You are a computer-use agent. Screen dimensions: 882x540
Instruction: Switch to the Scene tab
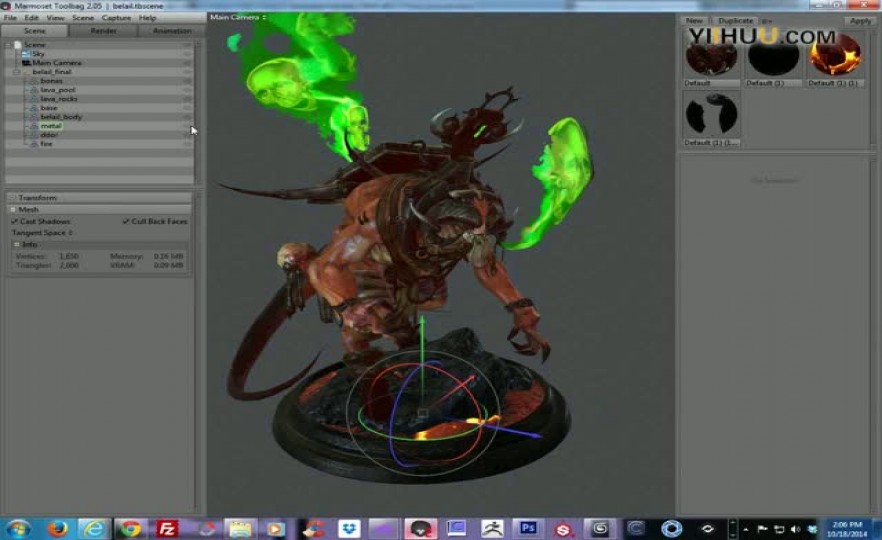click(35, 31)
